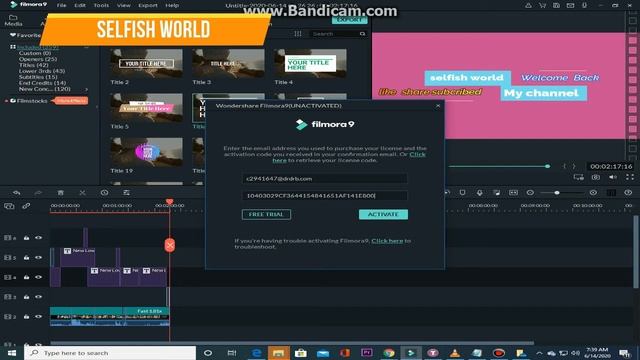This screenshot has width=640, height=360.
Task: Click the teal EXPORT button
Action: [349, 20]
